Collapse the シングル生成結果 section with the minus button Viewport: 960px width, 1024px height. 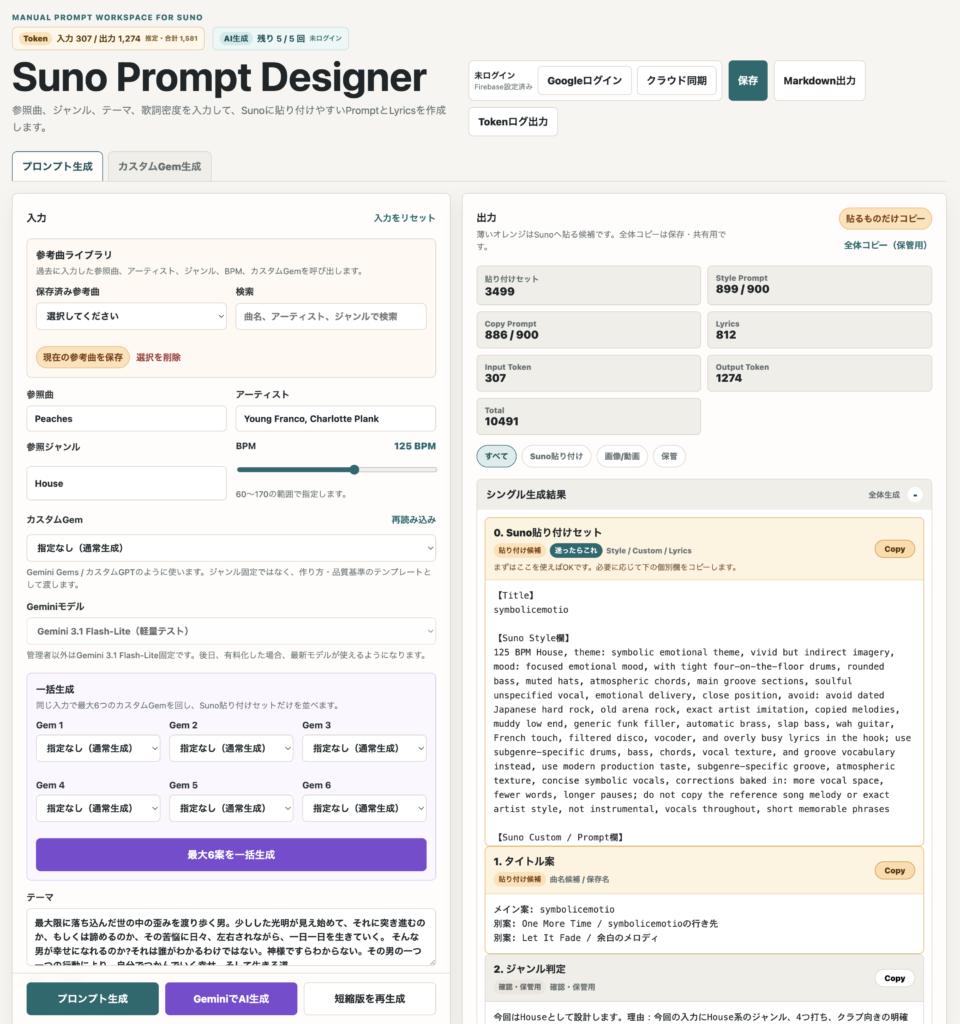915,495
